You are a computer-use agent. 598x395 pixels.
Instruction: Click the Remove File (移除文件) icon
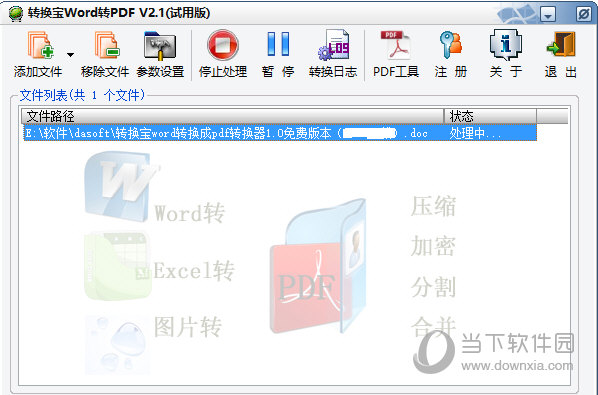click(107, 45)
